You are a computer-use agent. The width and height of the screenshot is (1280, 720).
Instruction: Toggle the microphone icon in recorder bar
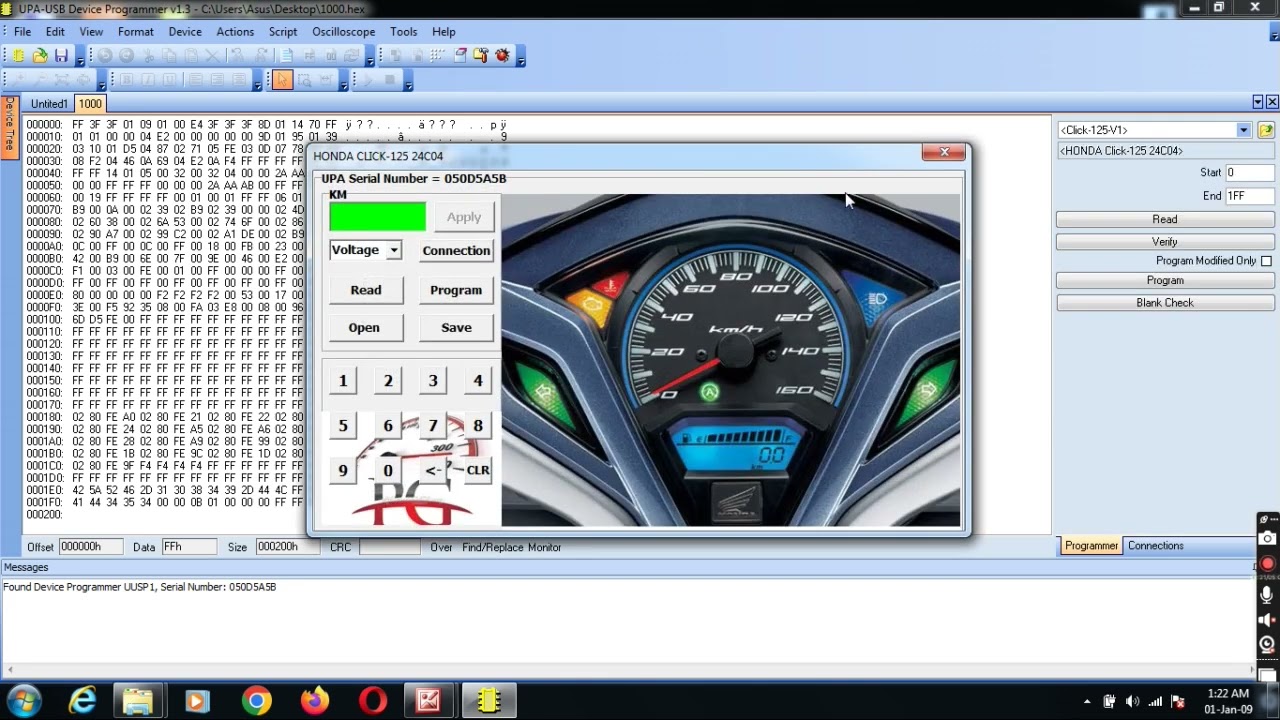tap(1267, 593)
